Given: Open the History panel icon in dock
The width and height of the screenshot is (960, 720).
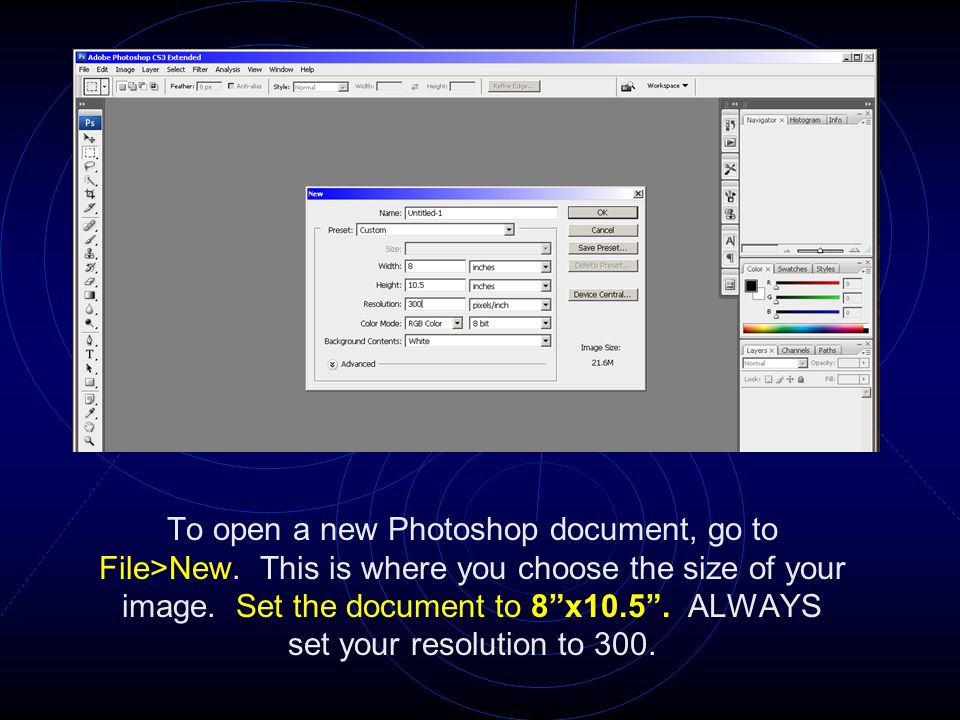Looking at the screenshot, I should (x=730, y=126).
